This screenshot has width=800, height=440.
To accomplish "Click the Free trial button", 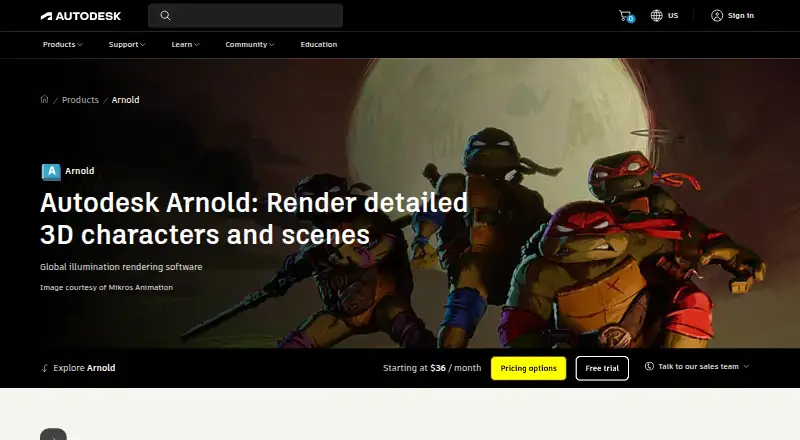I will click(602, 368).
